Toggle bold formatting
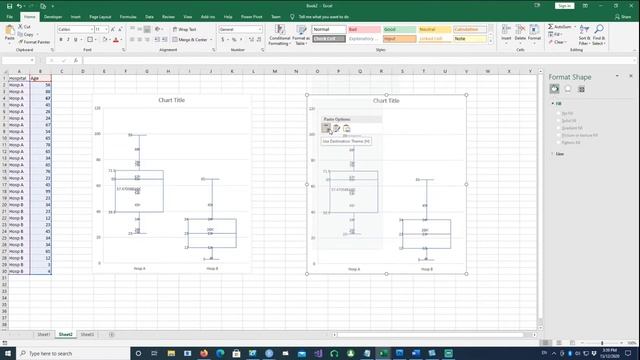The image size is (640, 360). [61, 40]
